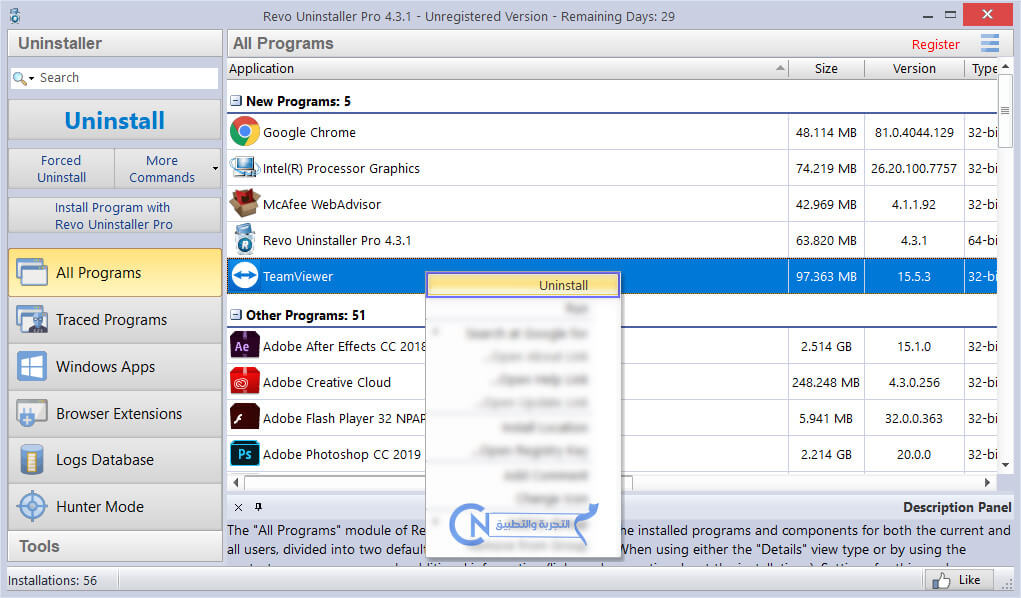Expand the Uninstaller section header
The image size is (1021, 598).
coord(115,43)
